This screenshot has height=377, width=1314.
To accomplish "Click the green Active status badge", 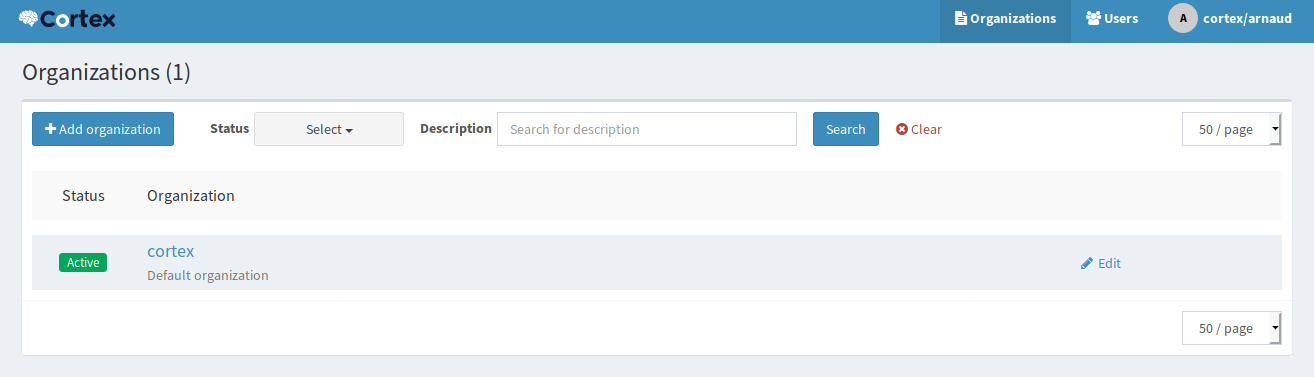I will (83, 262).
